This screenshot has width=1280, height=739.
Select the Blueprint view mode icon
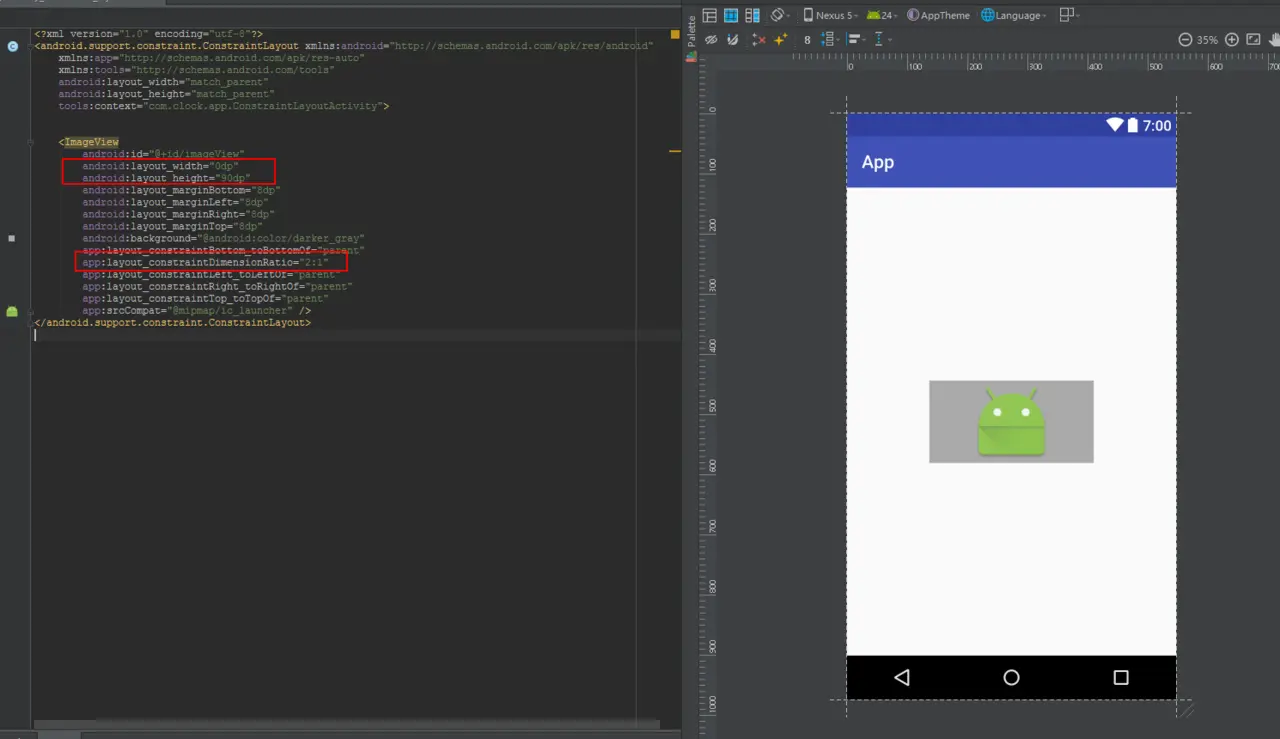point(731,15)
